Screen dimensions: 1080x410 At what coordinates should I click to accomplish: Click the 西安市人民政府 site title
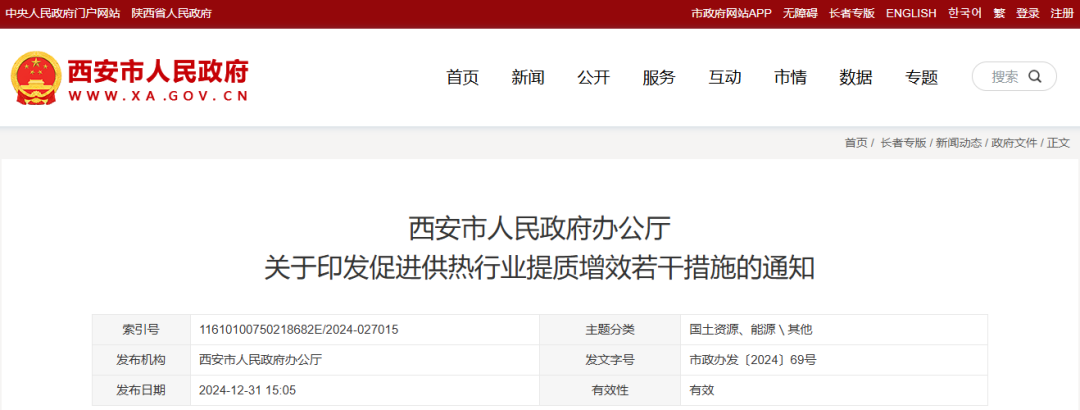pyautogui.click(x=157, y=70)
